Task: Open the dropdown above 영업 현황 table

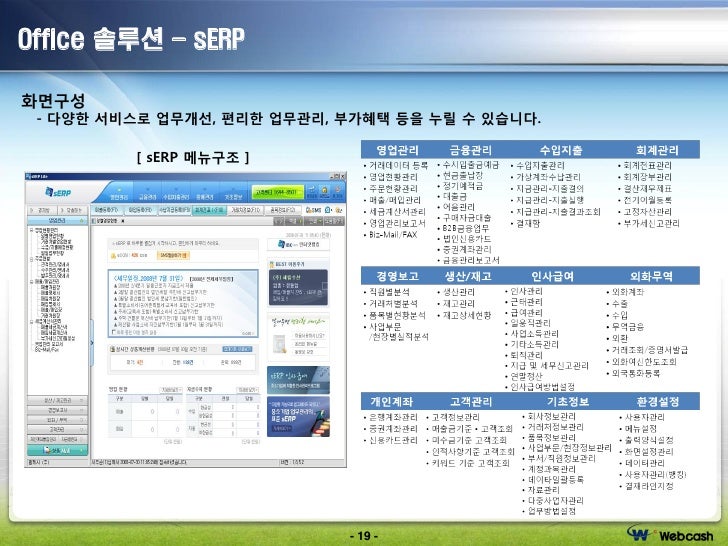Action: coord(171,390)
